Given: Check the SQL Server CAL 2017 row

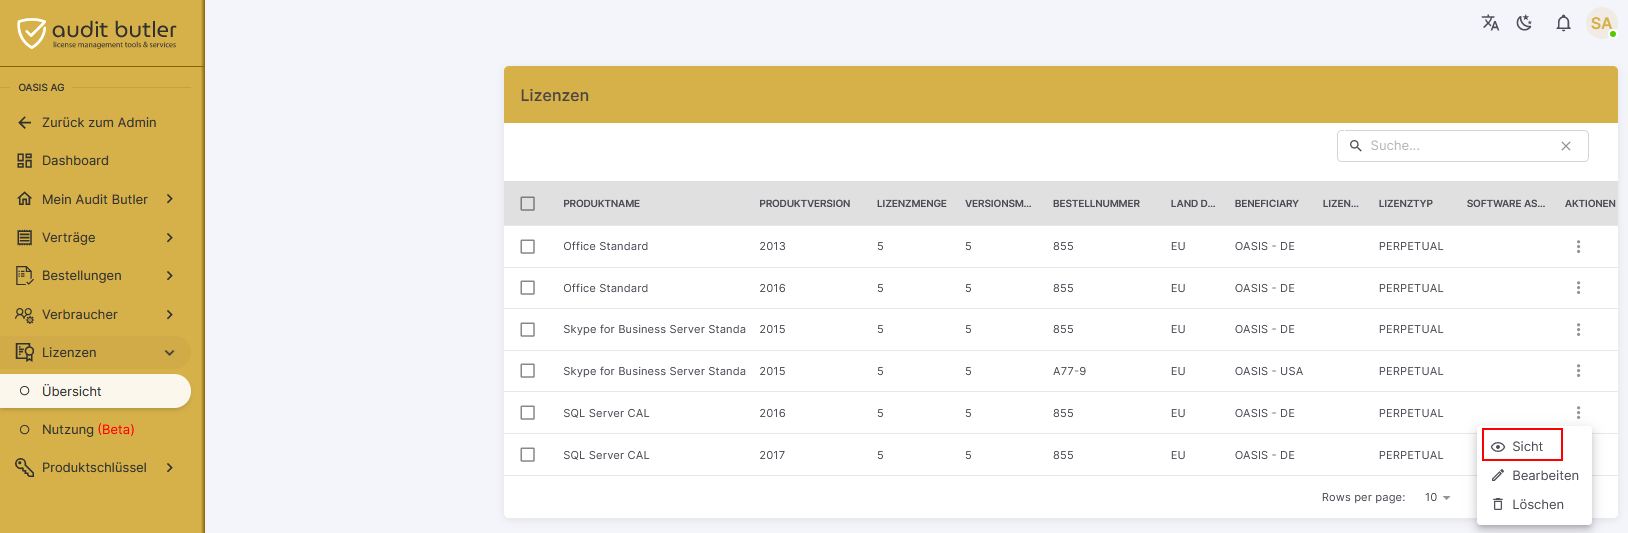Looking at the screenshot, I should 528,455.
